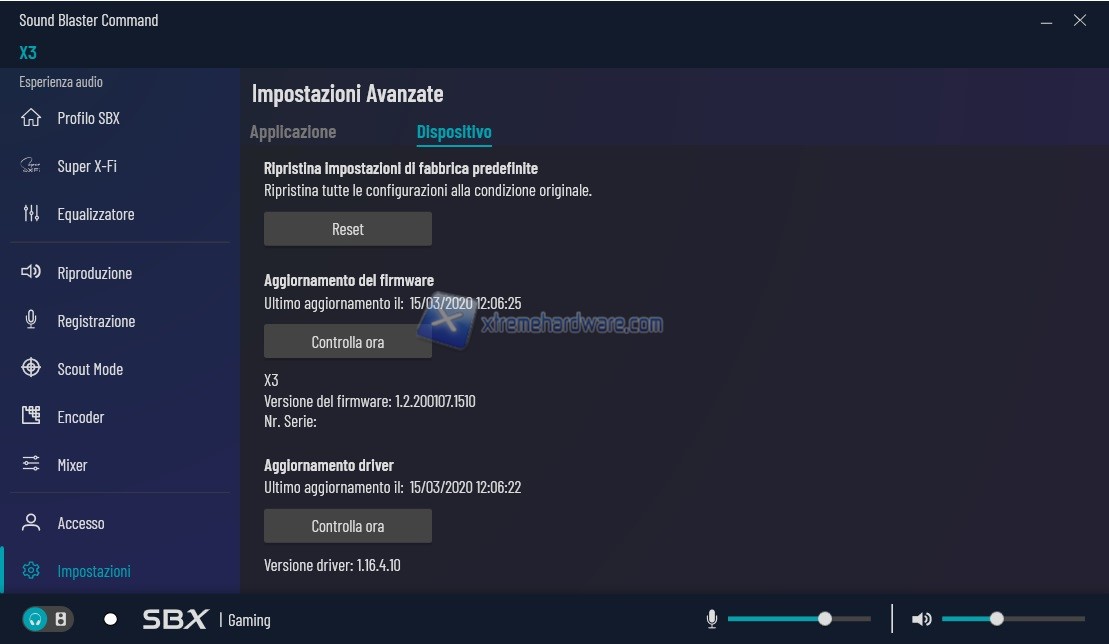The height and width of the screenshot is (644, 1109).
Task: Select the Dispositivo tab
Action: click(454, 132)
